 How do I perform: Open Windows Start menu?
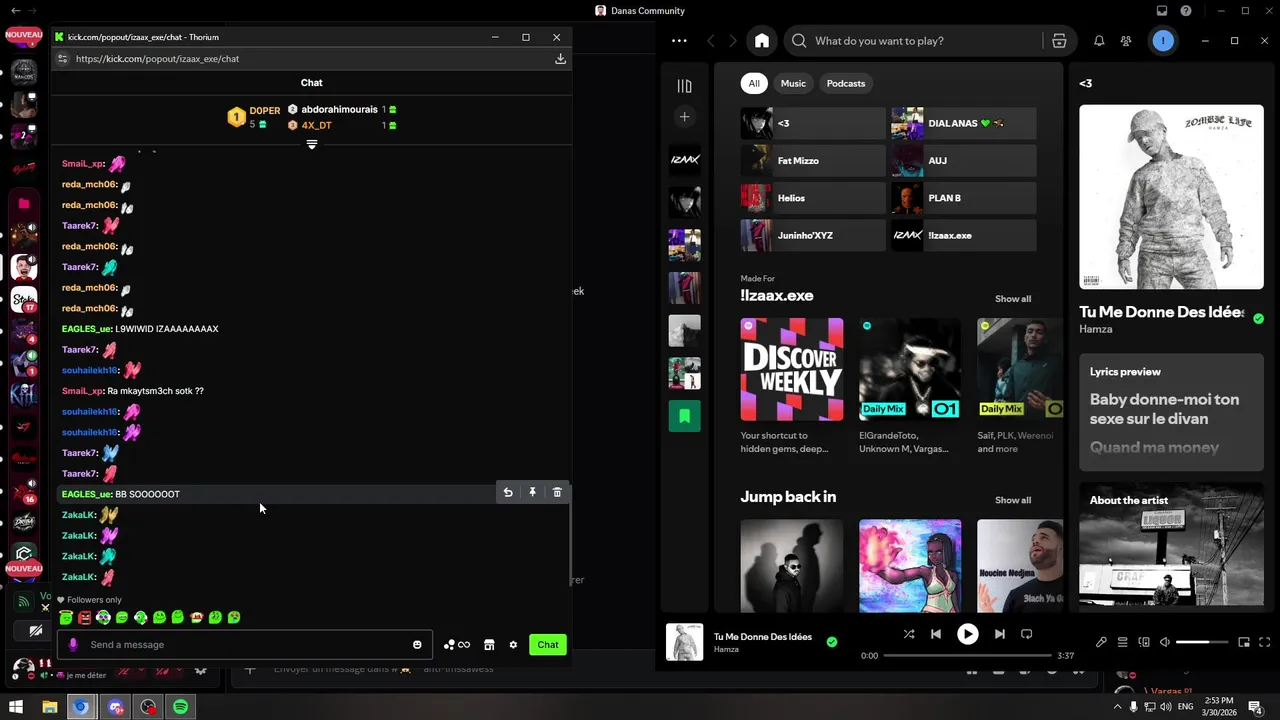pos(16,707)
